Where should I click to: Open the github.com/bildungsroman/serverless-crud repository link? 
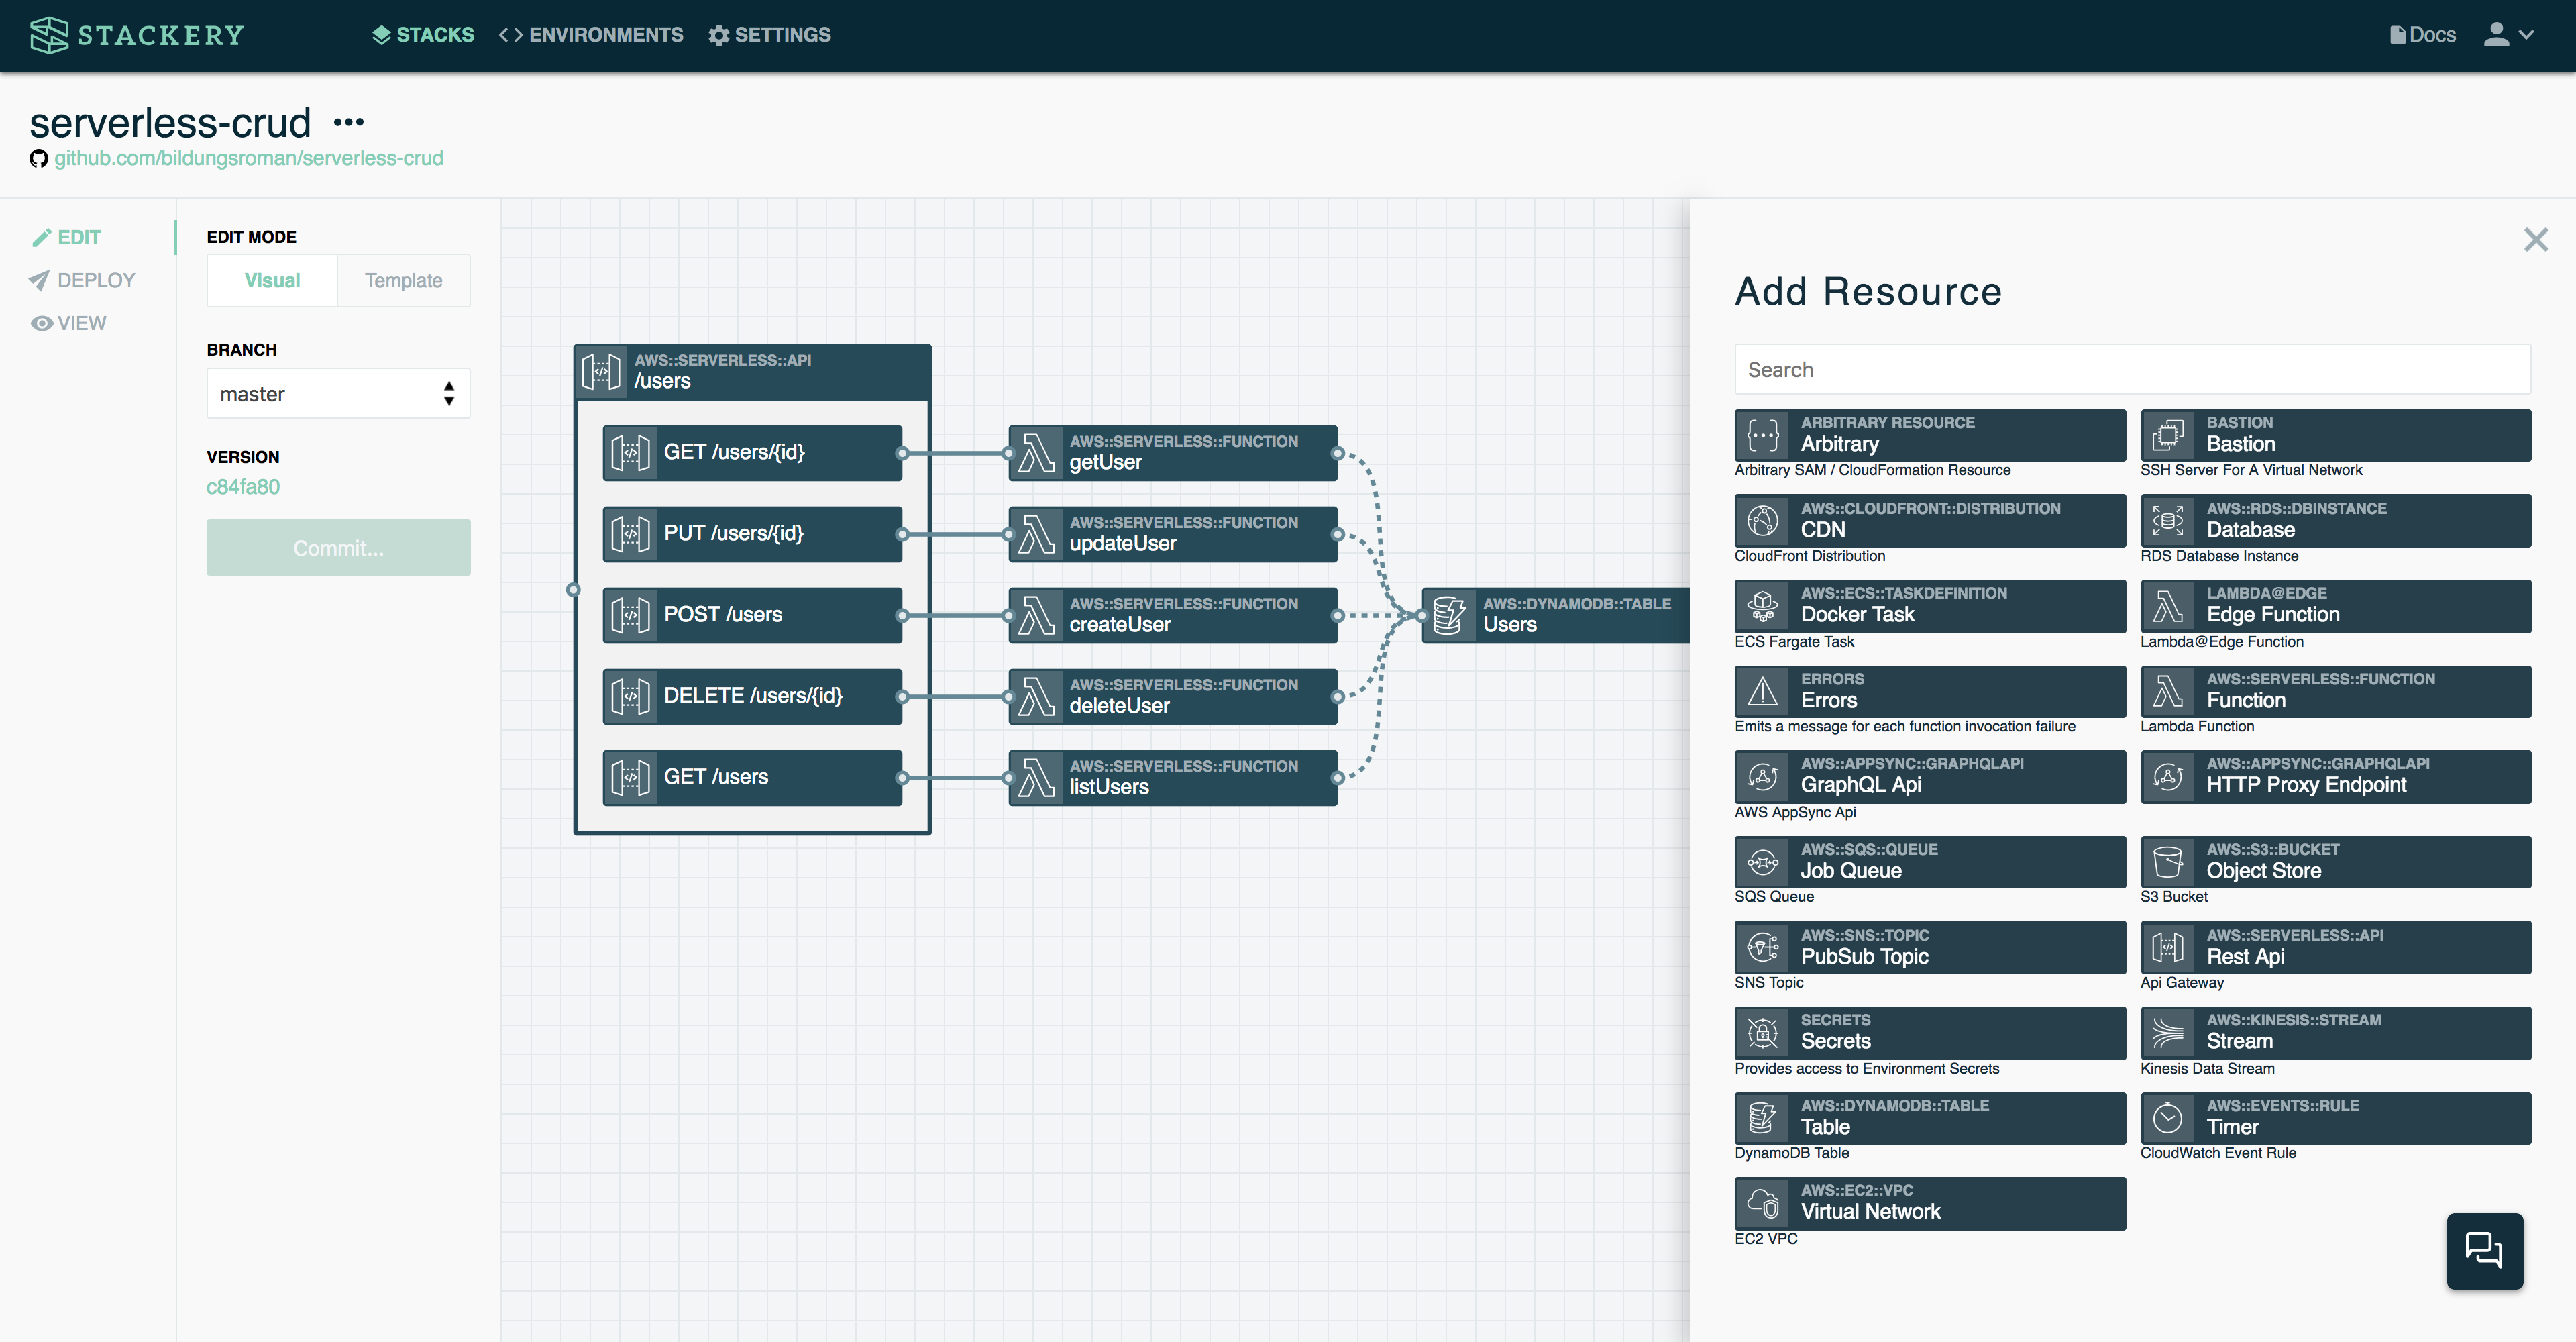tap(248, 158)
